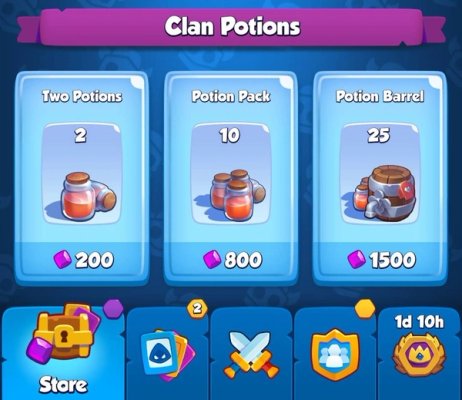
Task: Click the Store tab label
Action: pyautogui.click(x=63, y=385)
